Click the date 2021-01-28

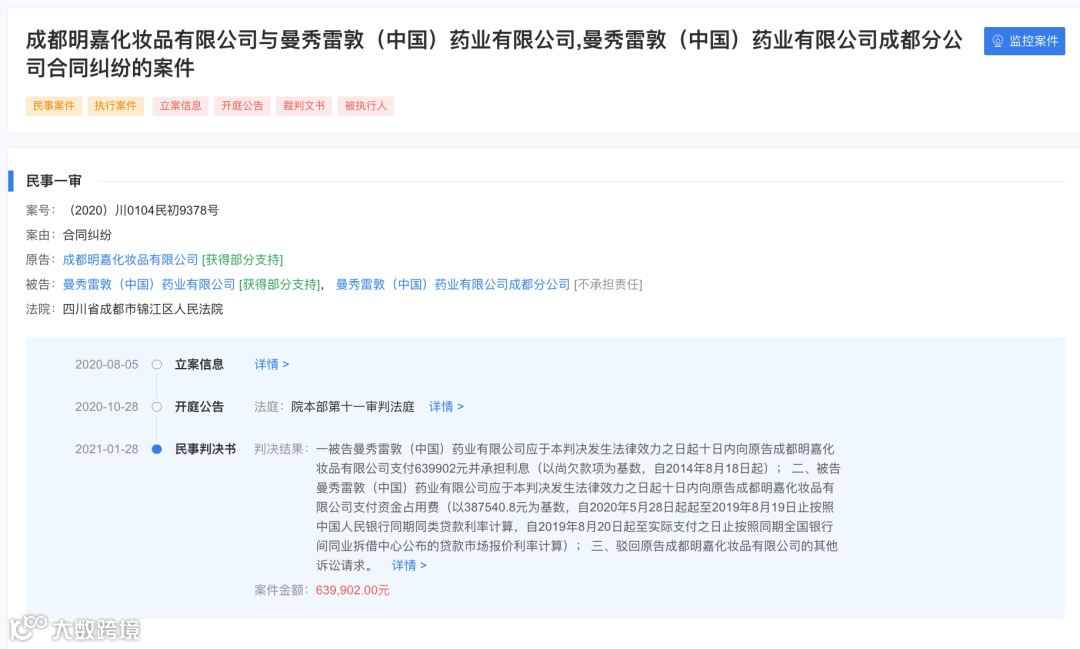click(x=107, y=449)
